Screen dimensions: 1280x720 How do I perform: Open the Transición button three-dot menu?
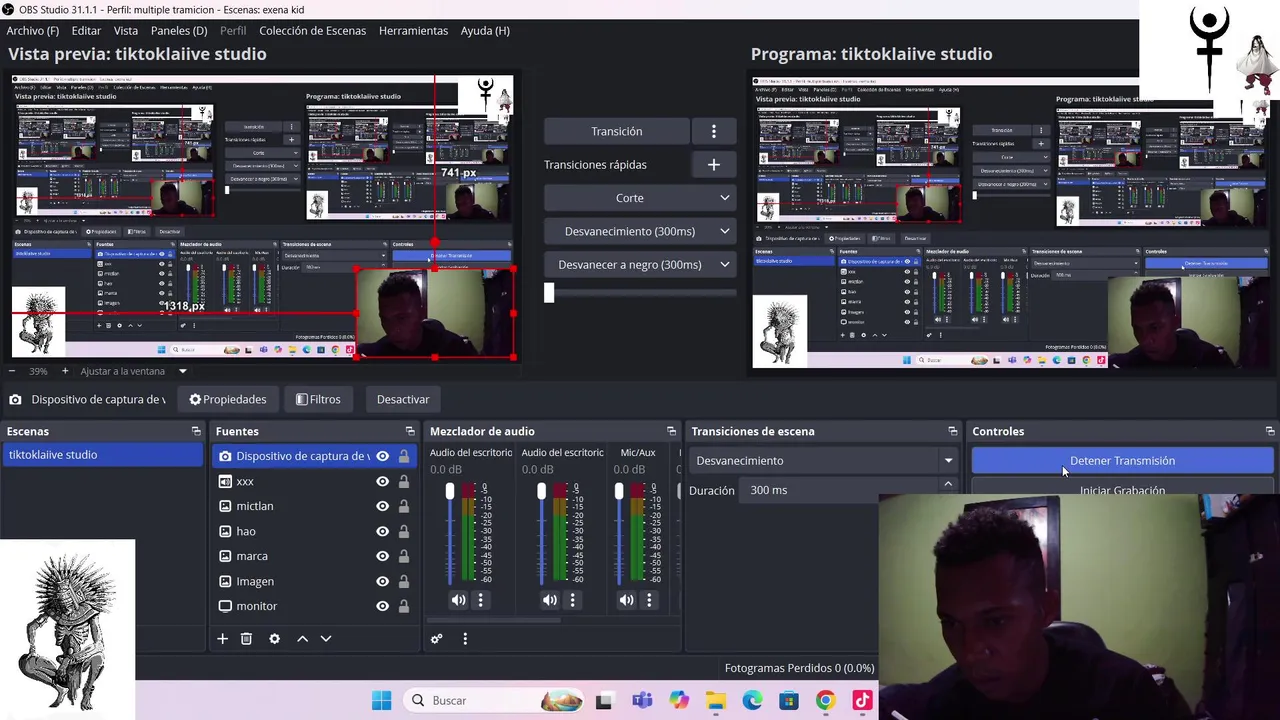(x=713, y=131)
